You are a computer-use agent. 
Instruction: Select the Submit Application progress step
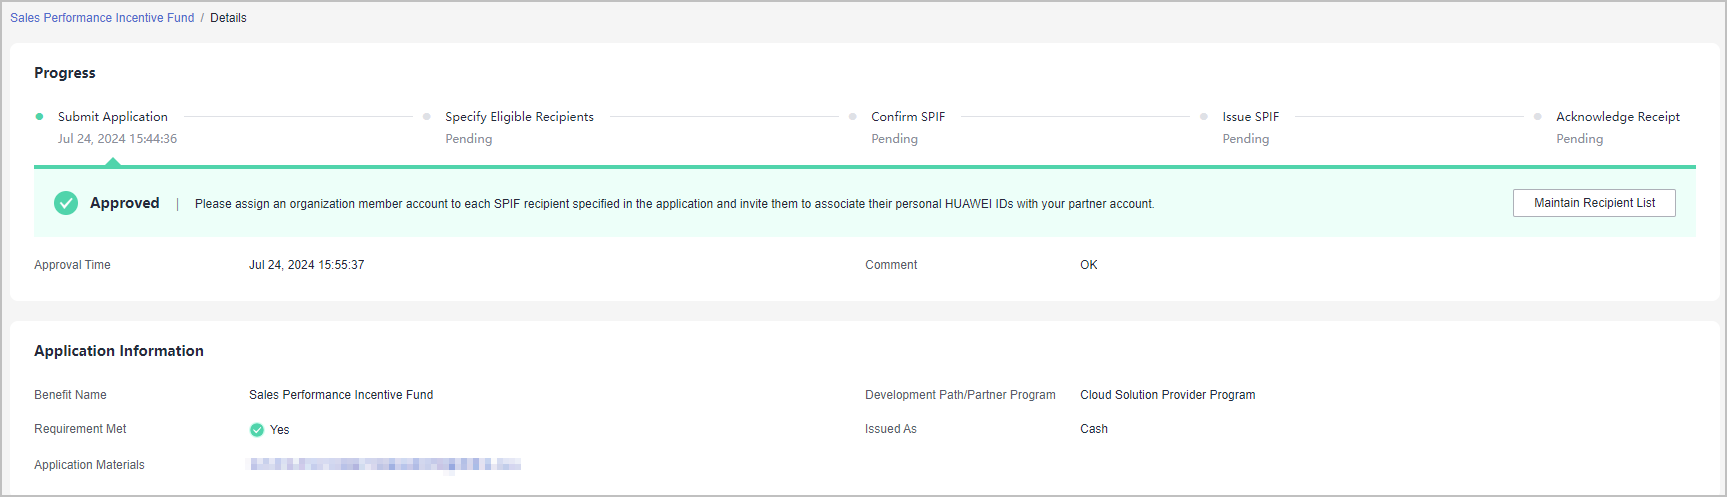[113, 117]
